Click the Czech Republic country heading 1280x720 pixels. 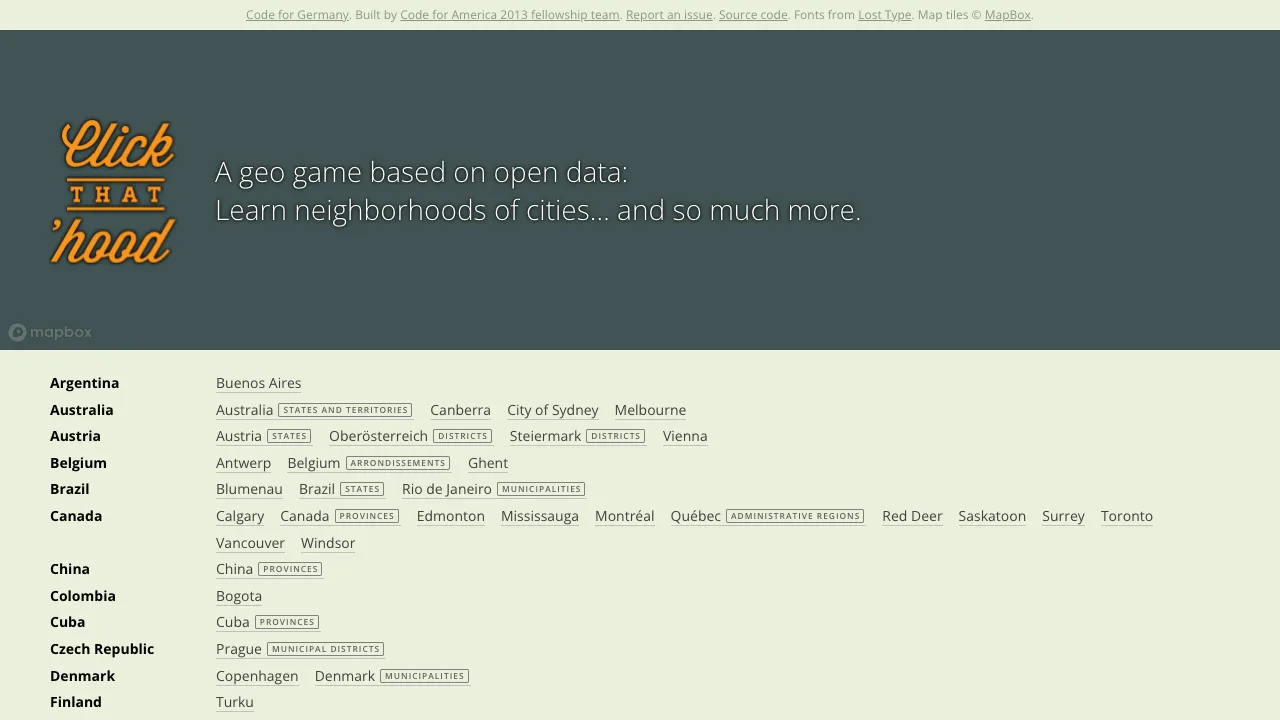click(x=102, y=649)
